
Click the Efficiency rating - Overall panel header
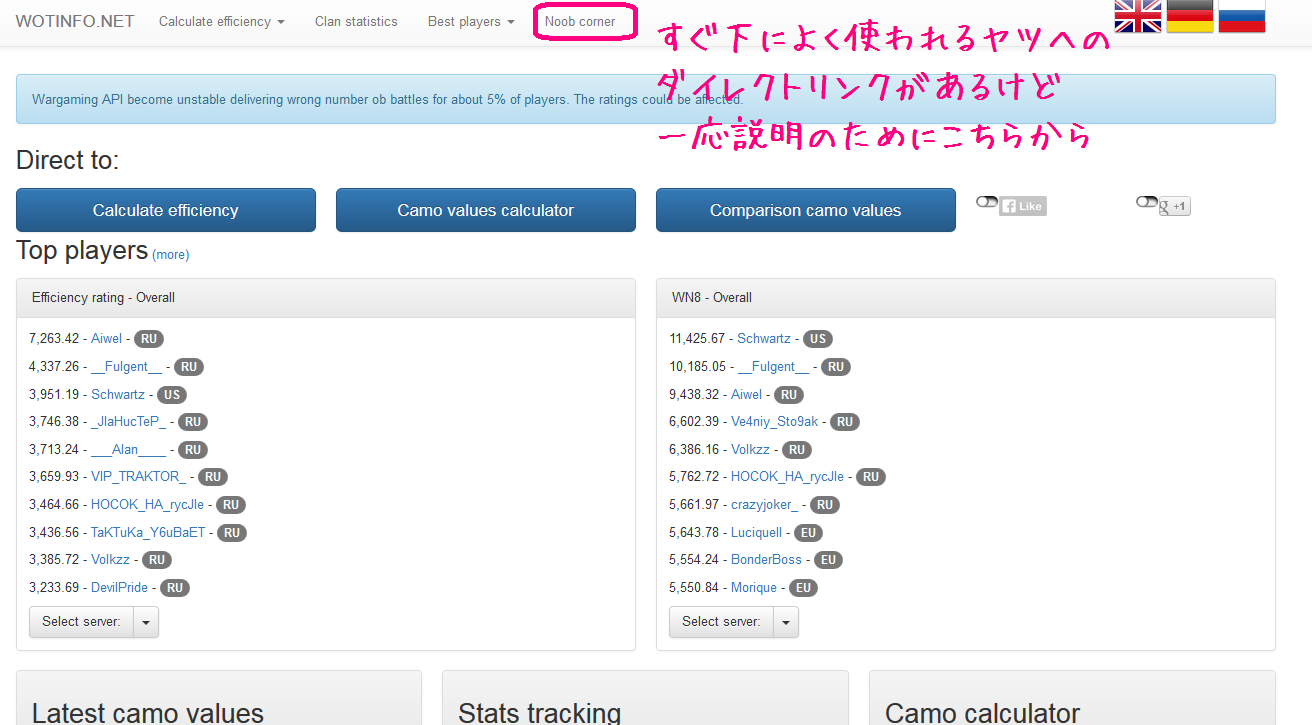click(326, 298)
